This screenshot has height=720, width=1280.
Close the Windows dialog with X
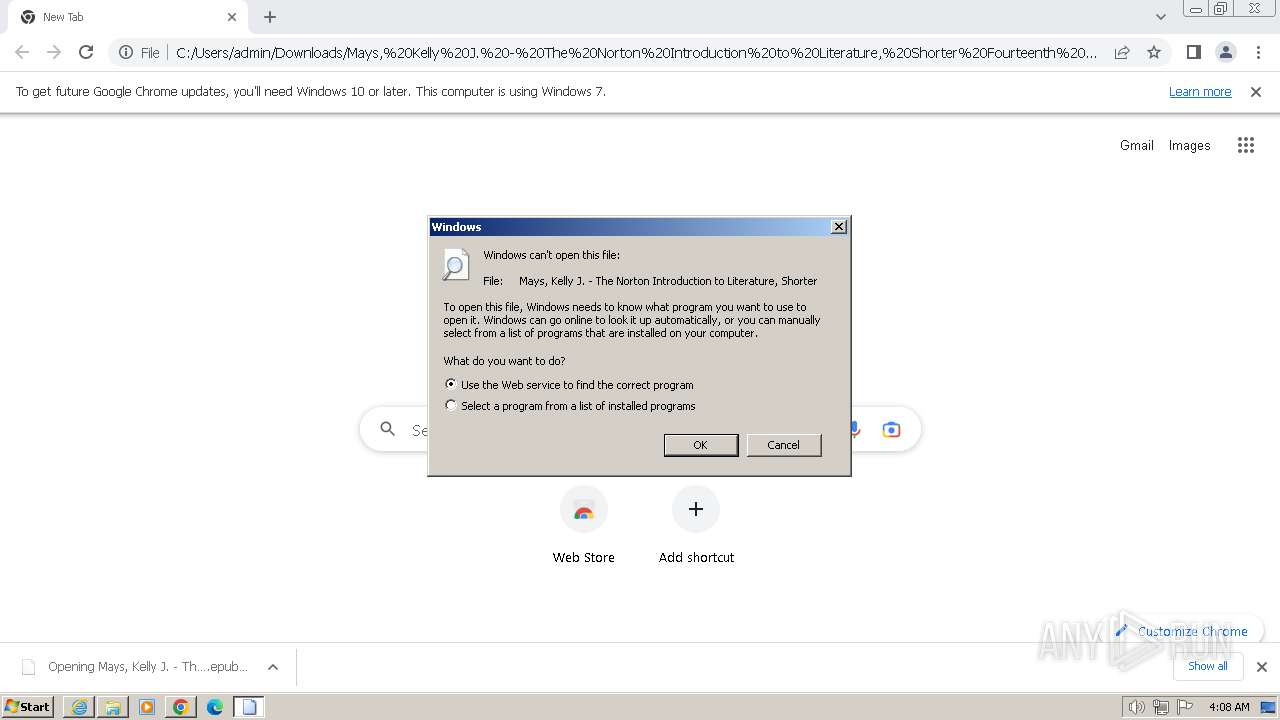[839, 227]
